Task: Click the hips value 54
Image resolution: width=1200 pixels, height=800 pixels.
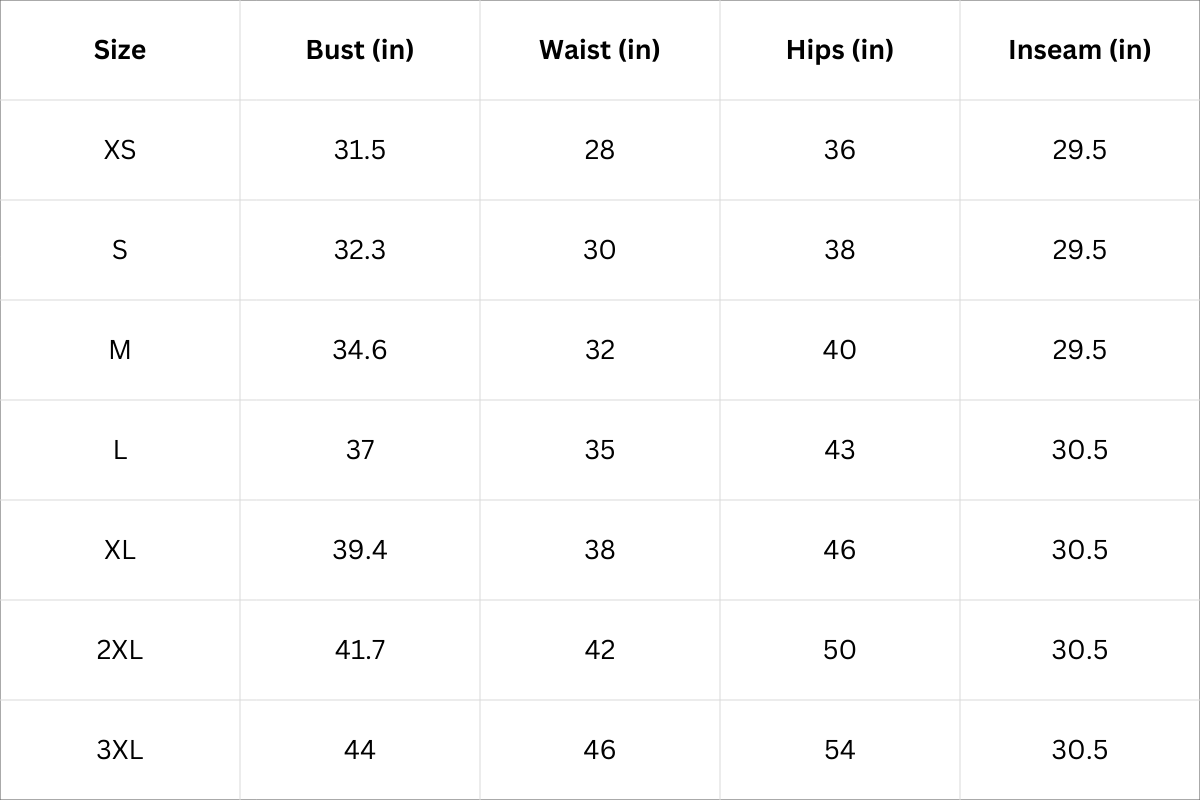Action: pyautogui.click(x=839, y=750)
